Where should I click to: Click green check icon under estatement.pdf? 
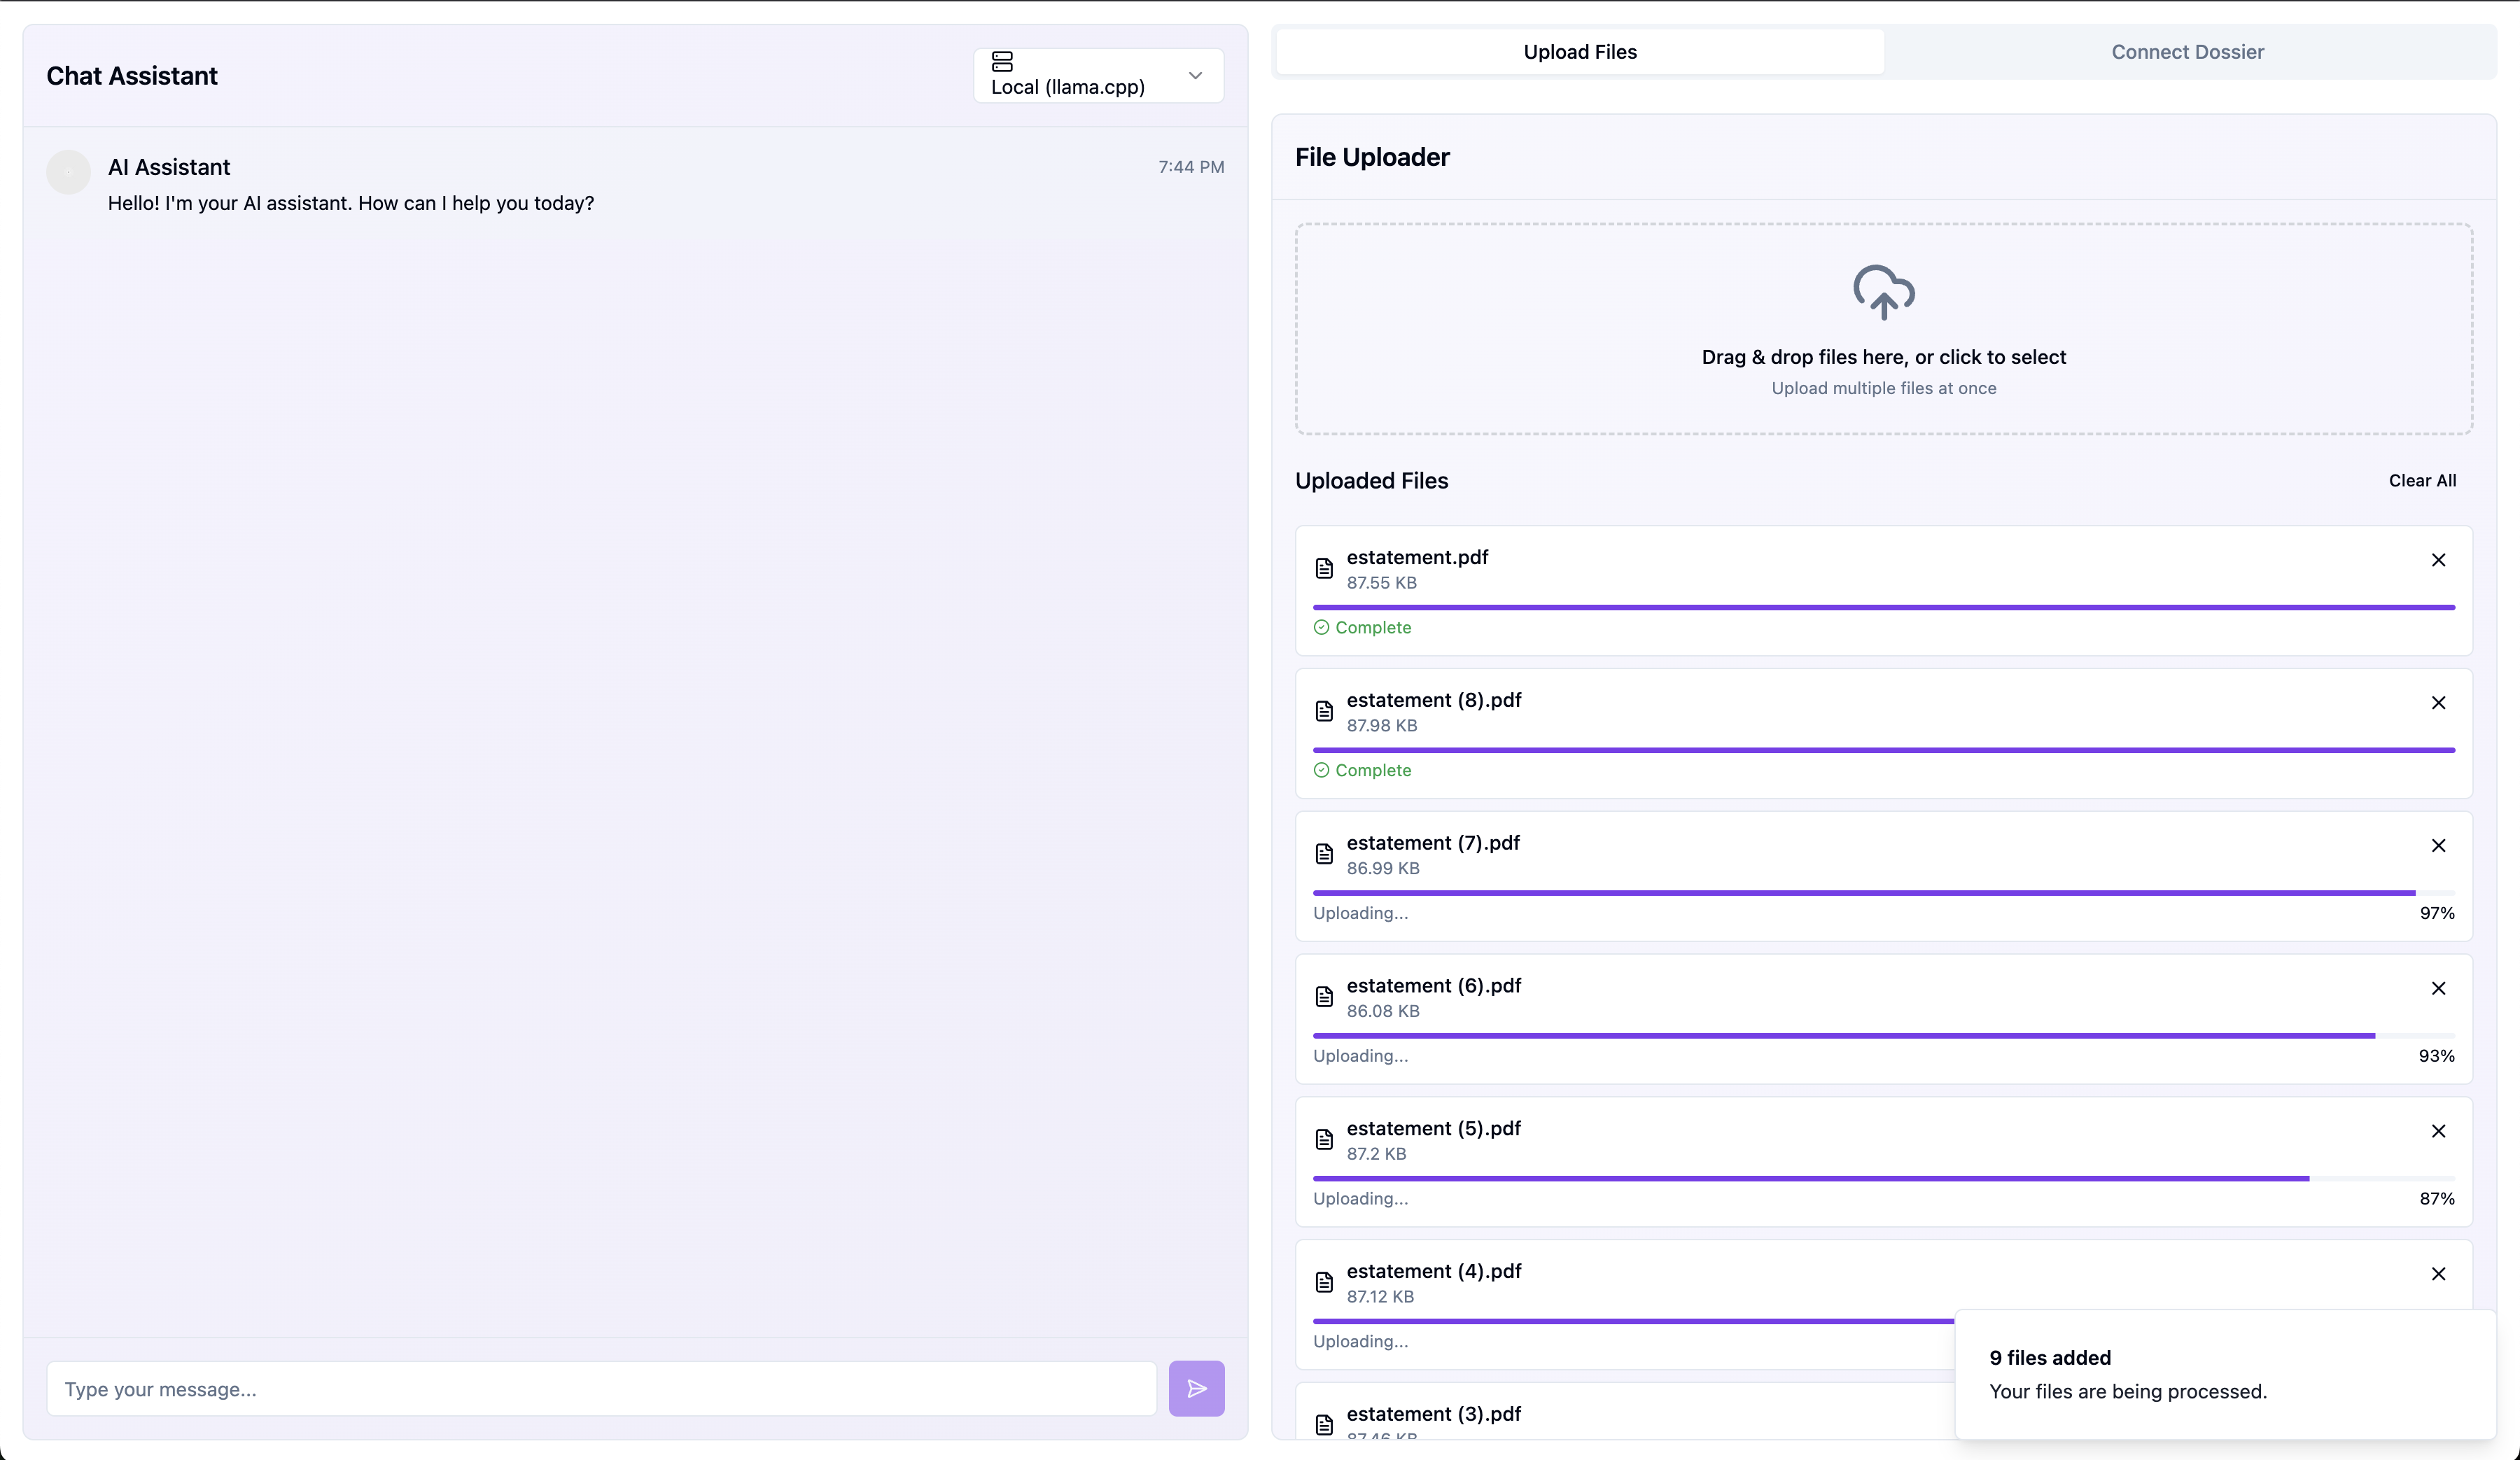[1321, 628]
